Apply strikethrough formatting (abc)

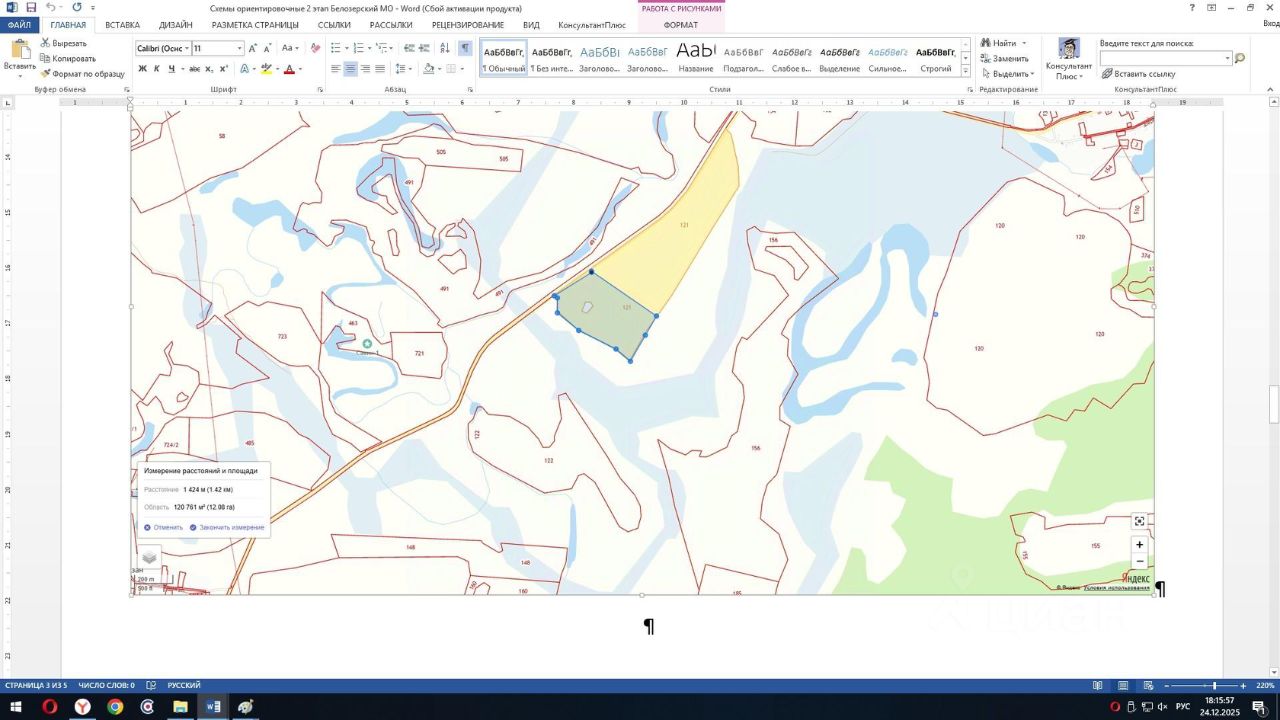point(194,69)
